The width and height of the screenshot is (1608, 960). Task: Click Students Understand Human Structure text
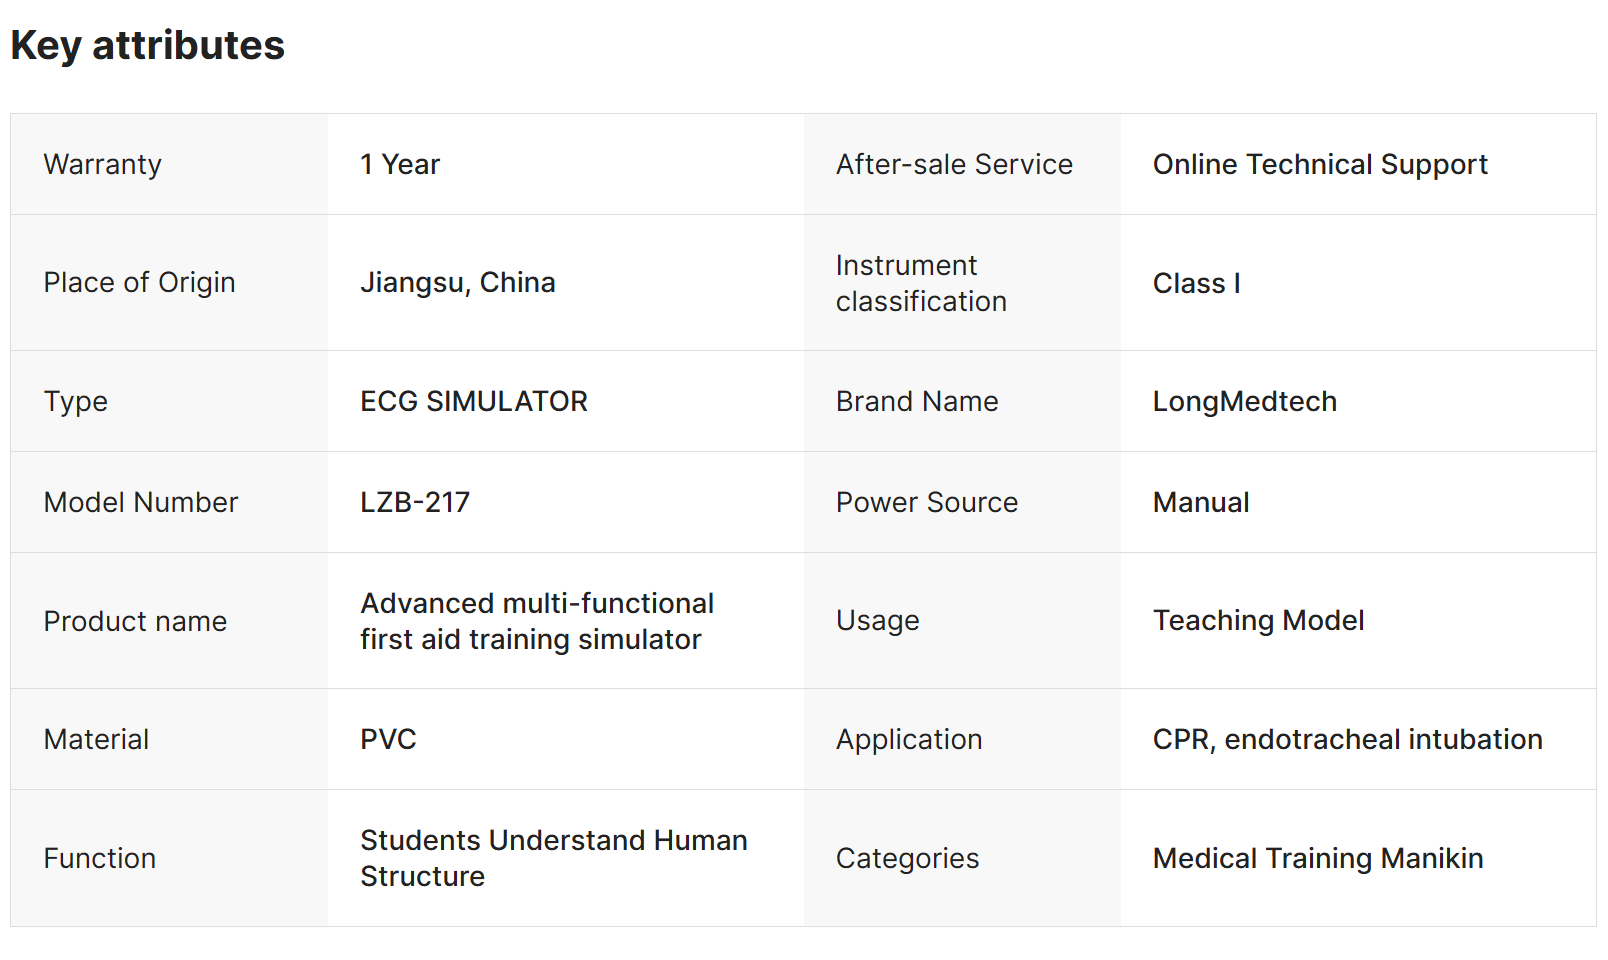tap(553, 858)
